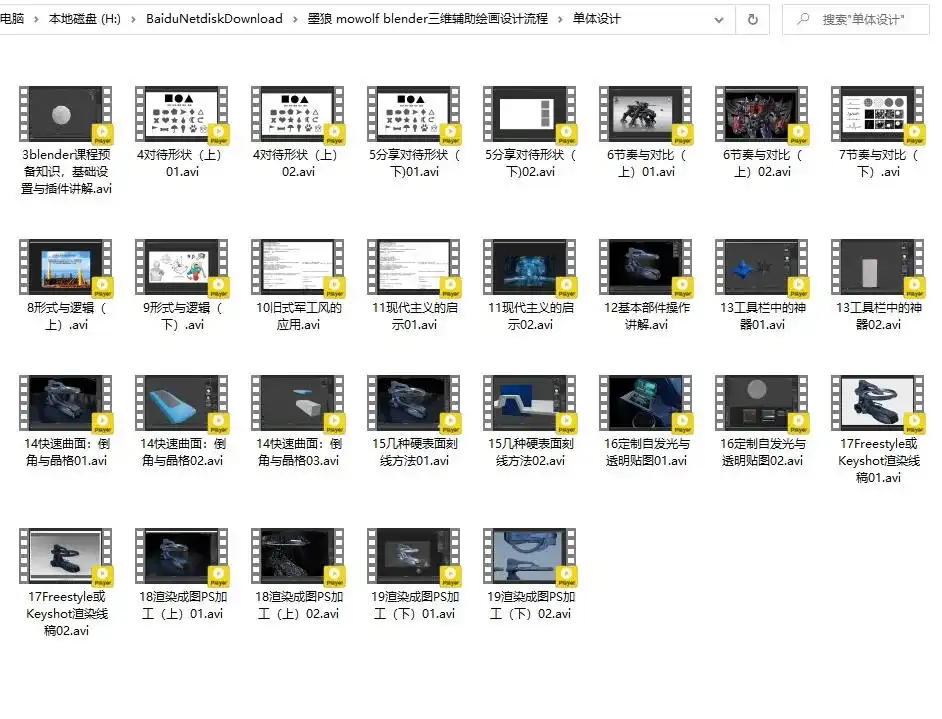Click the Player icon on 8形式与逻辑（上）.avi

(x=100, y=287)
